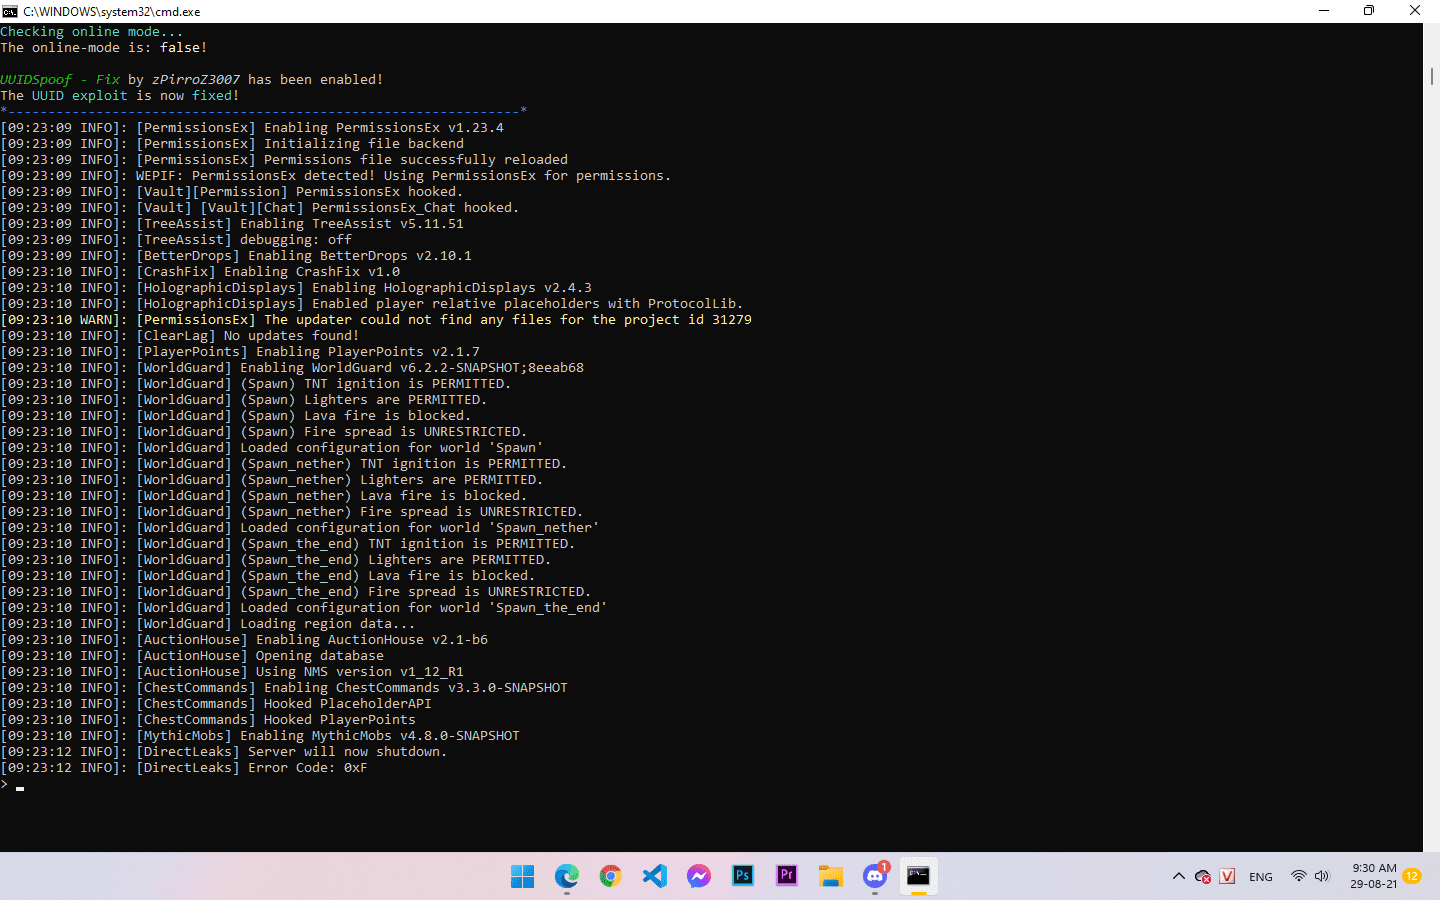The height and width of the screenshot is (900, 1440).
Task: Open the ENG input language switcher
Action: pyautogui.click(x=1261, y=877)
